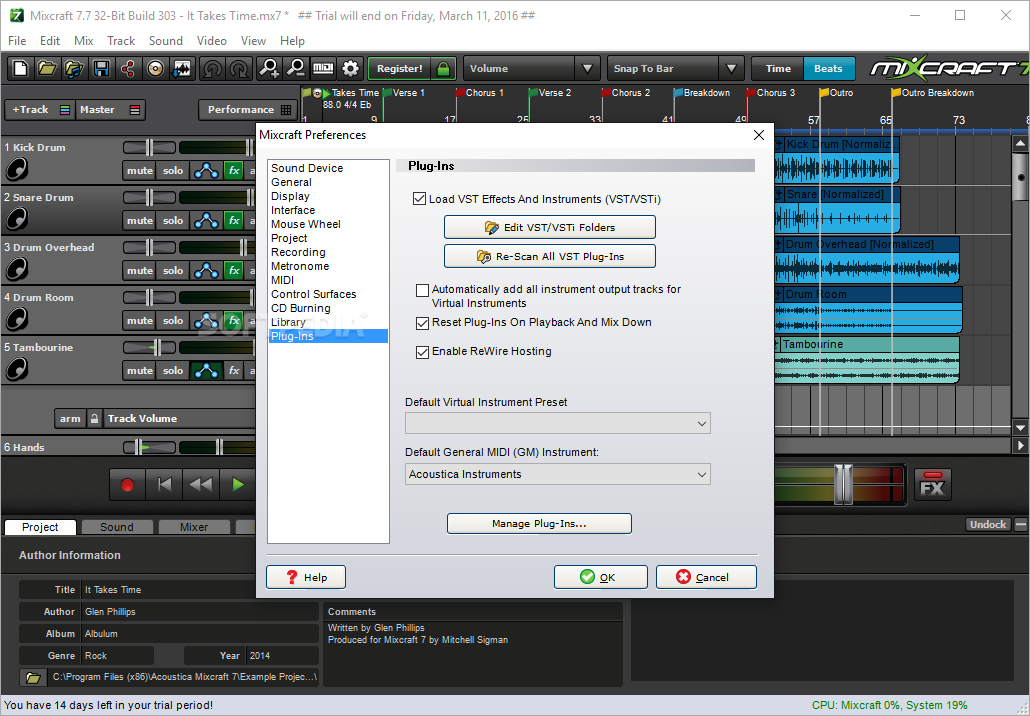Open Preferences via the gear icon

[351, 68]
